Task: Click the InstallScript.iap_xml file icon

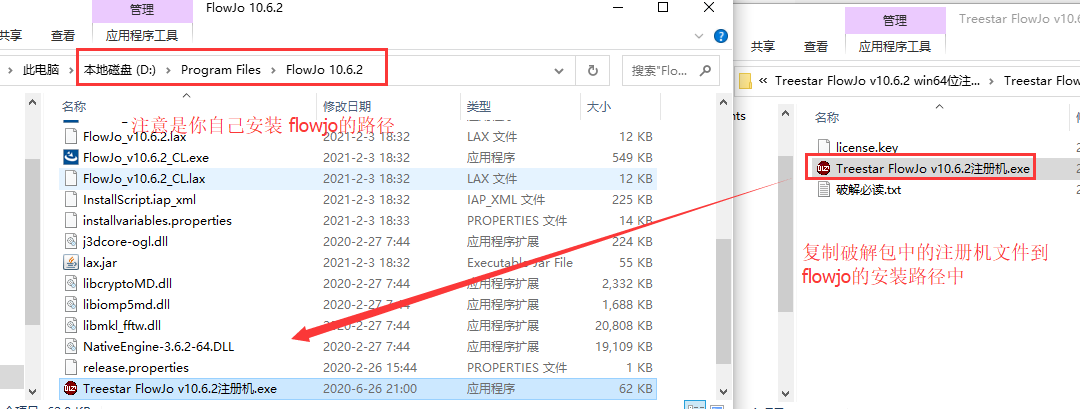Action: pyautogui.click(x=70, y=200)
